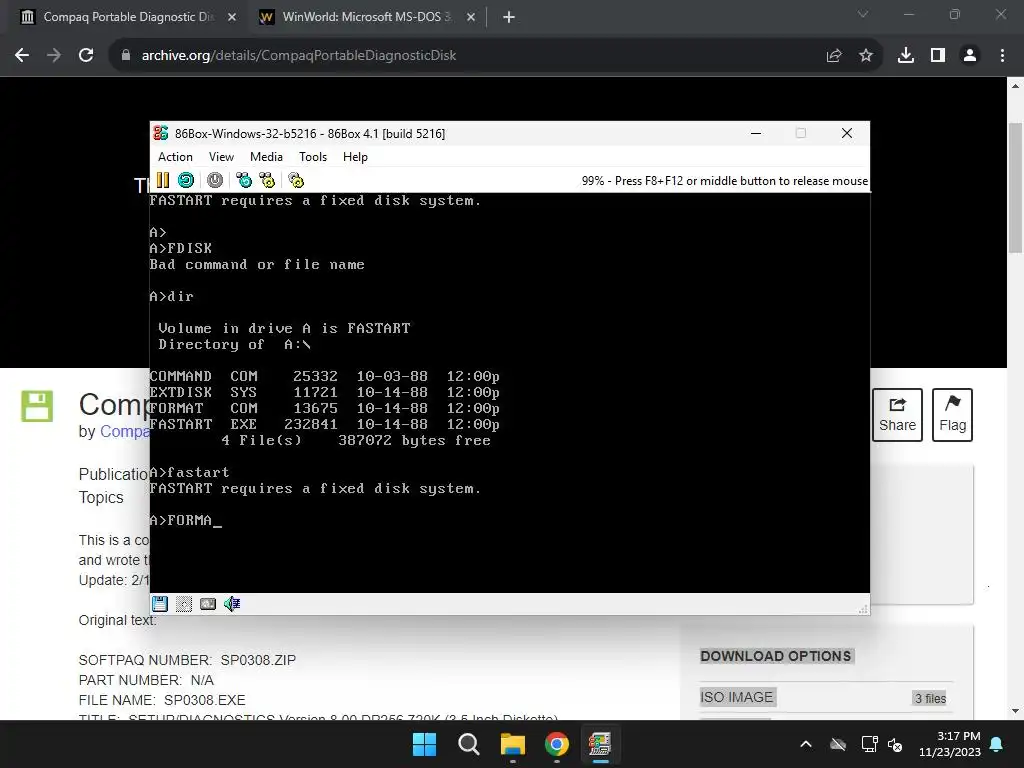Click the green floppy software icon
This screenshot has width=1024, height=768.
[x=37, y=406]
